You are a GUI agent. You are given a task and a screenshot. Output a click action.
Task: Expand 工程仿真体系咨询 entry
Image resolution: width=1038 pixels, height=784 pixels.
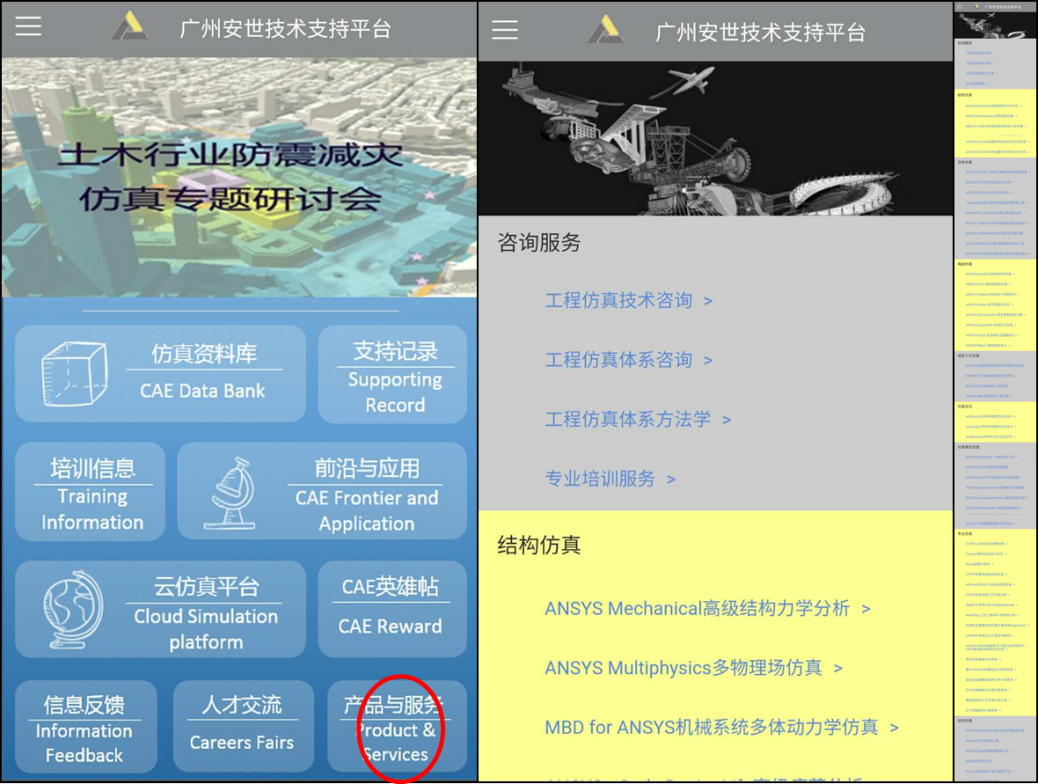(x=628, y=360)
